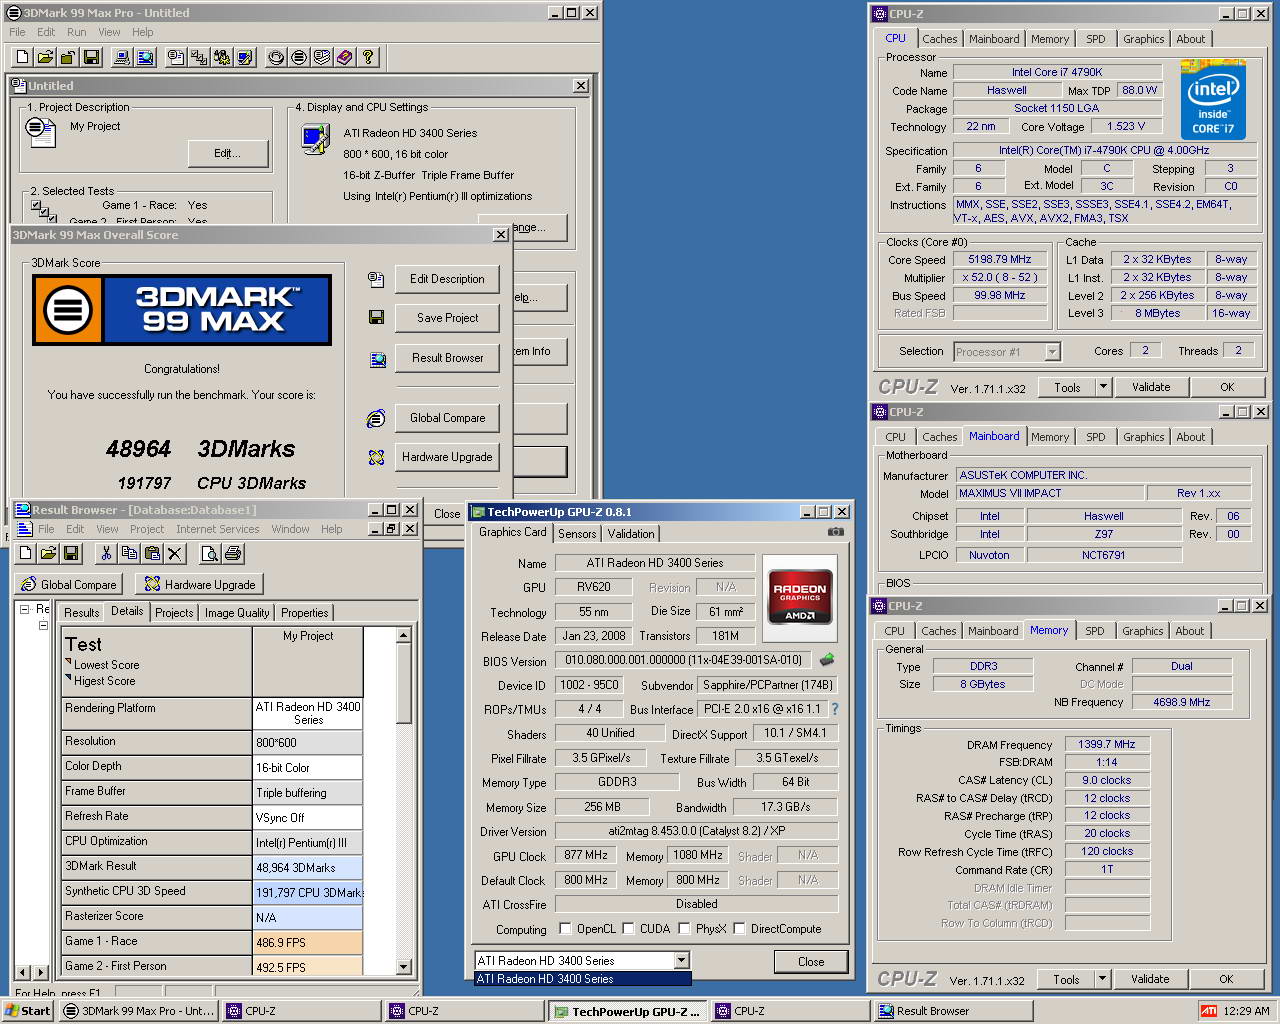Click scroll up arrow in Result Browser details
1280x1024 pixels.
tap(404, 635)
